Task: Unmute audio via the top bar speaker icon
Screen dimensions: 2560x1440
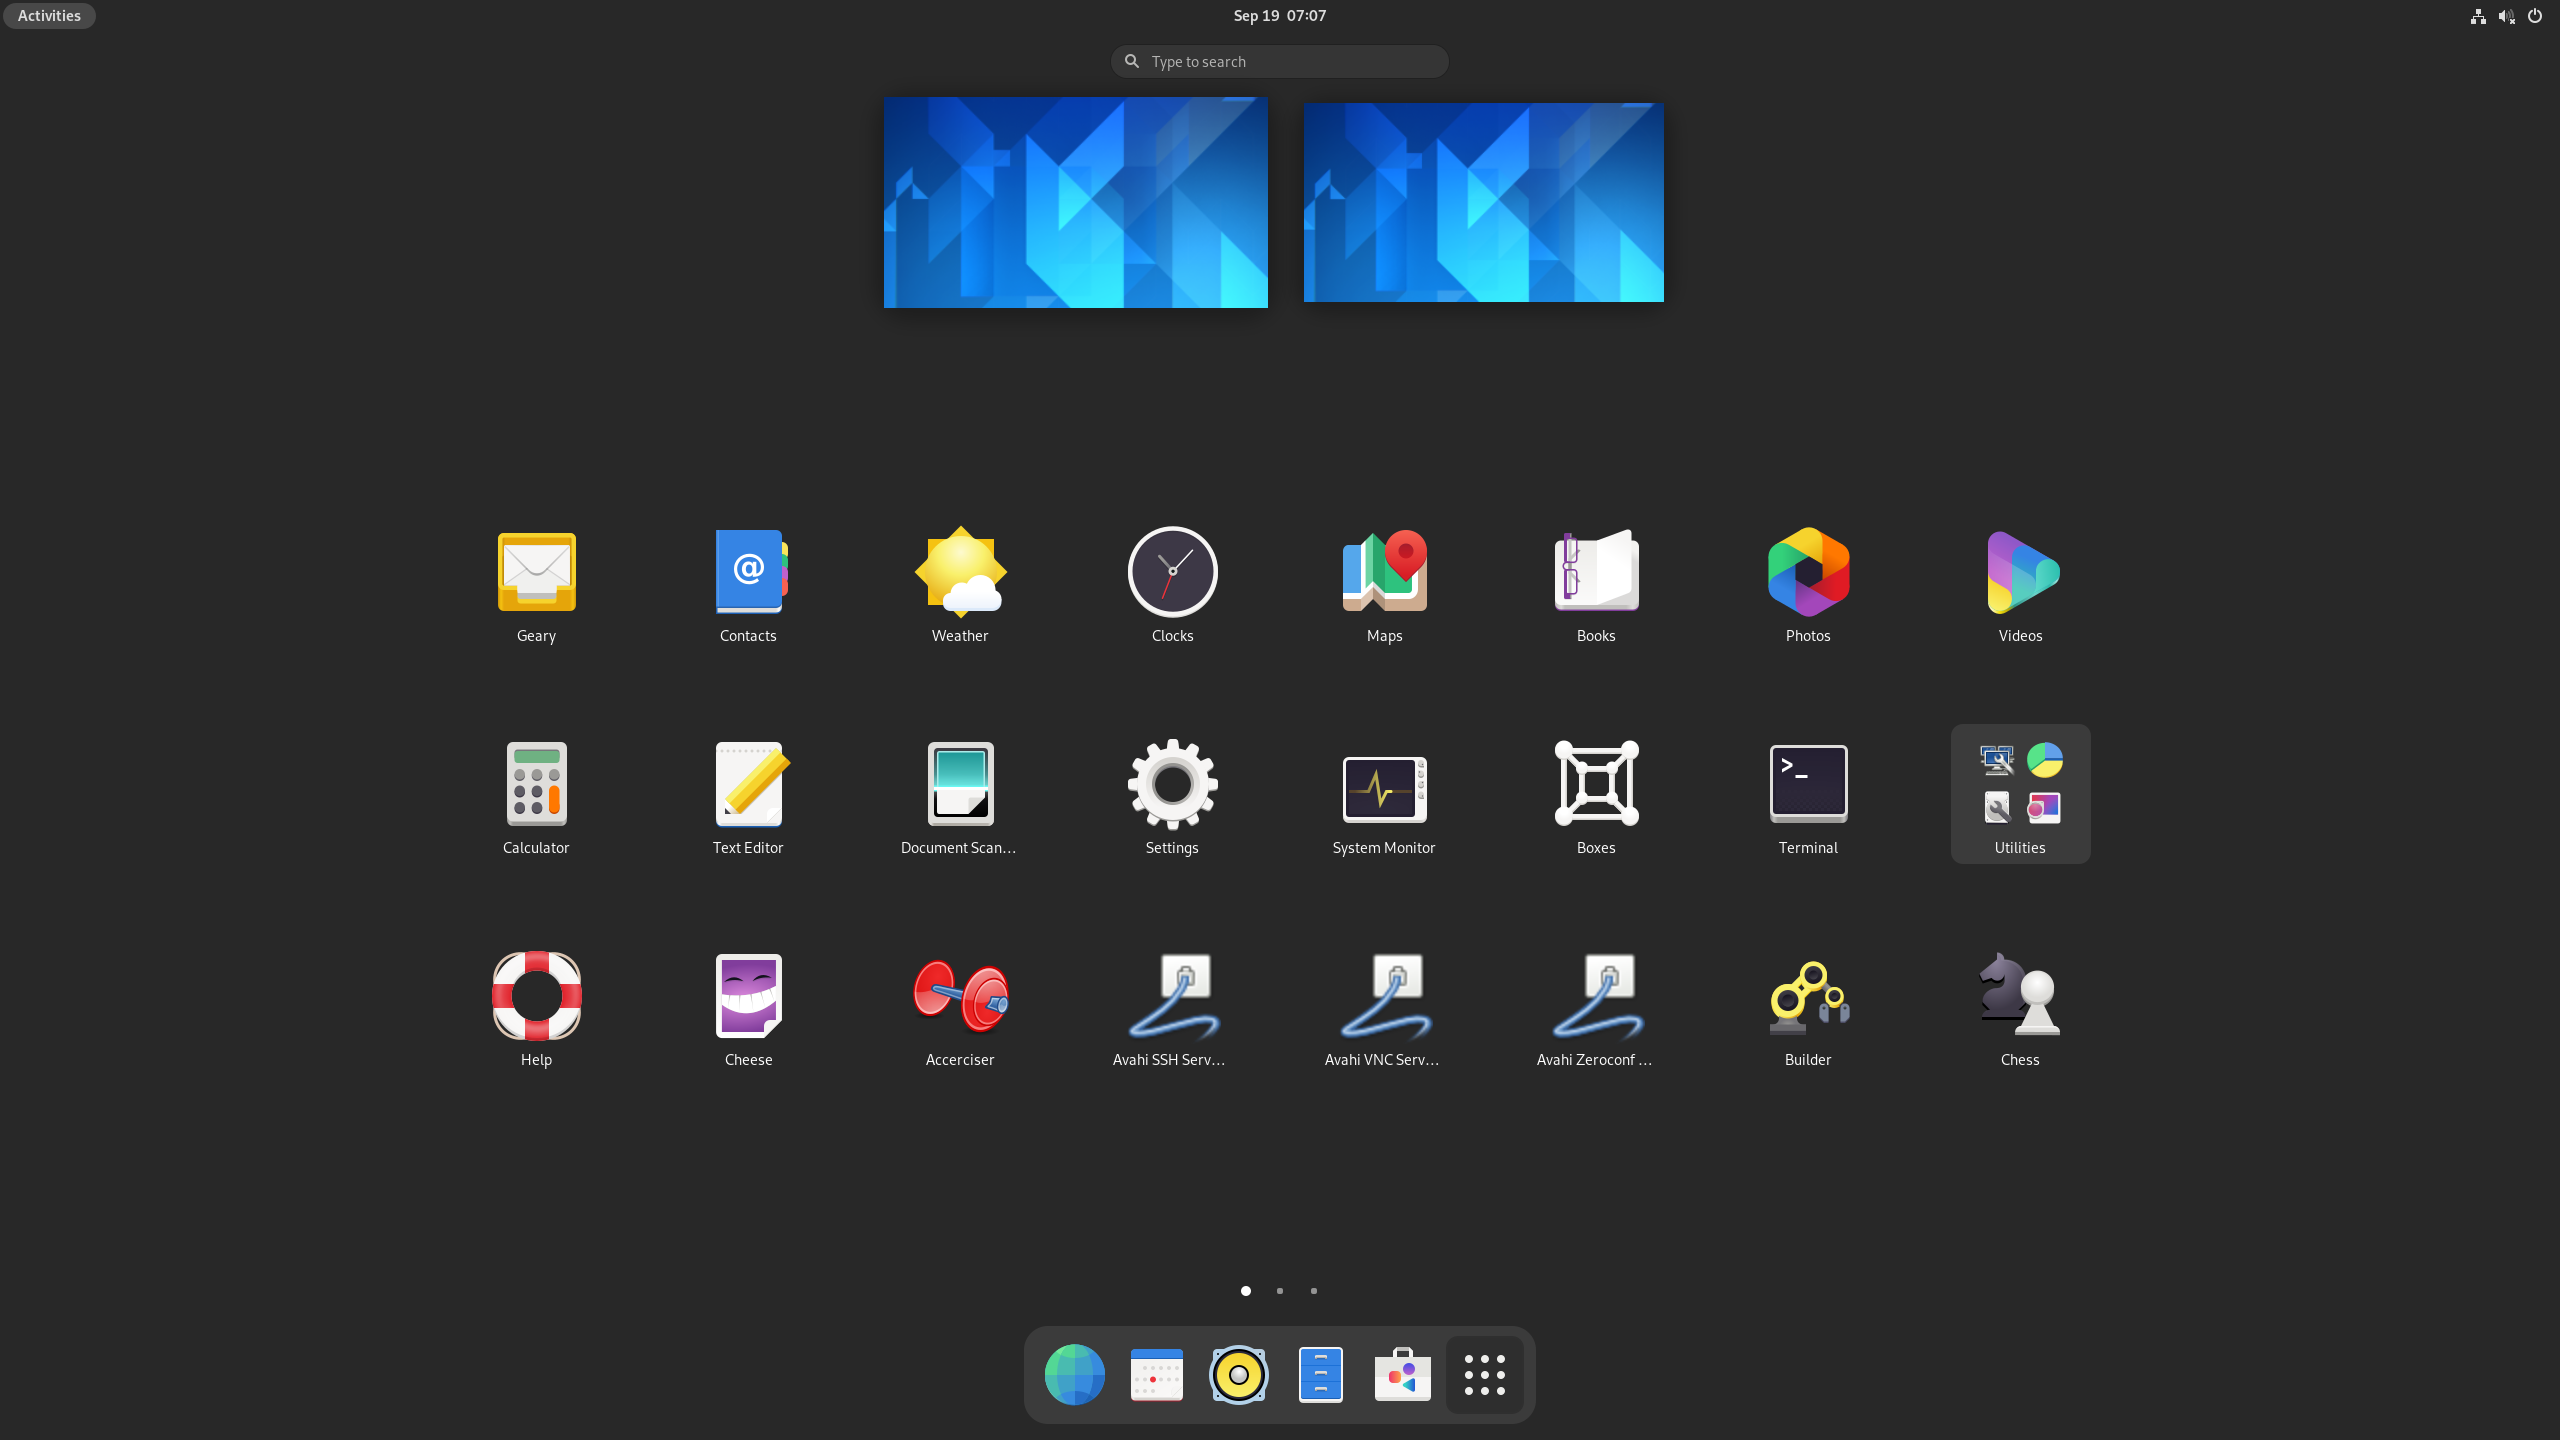Action: click(x=2507, y=15)
